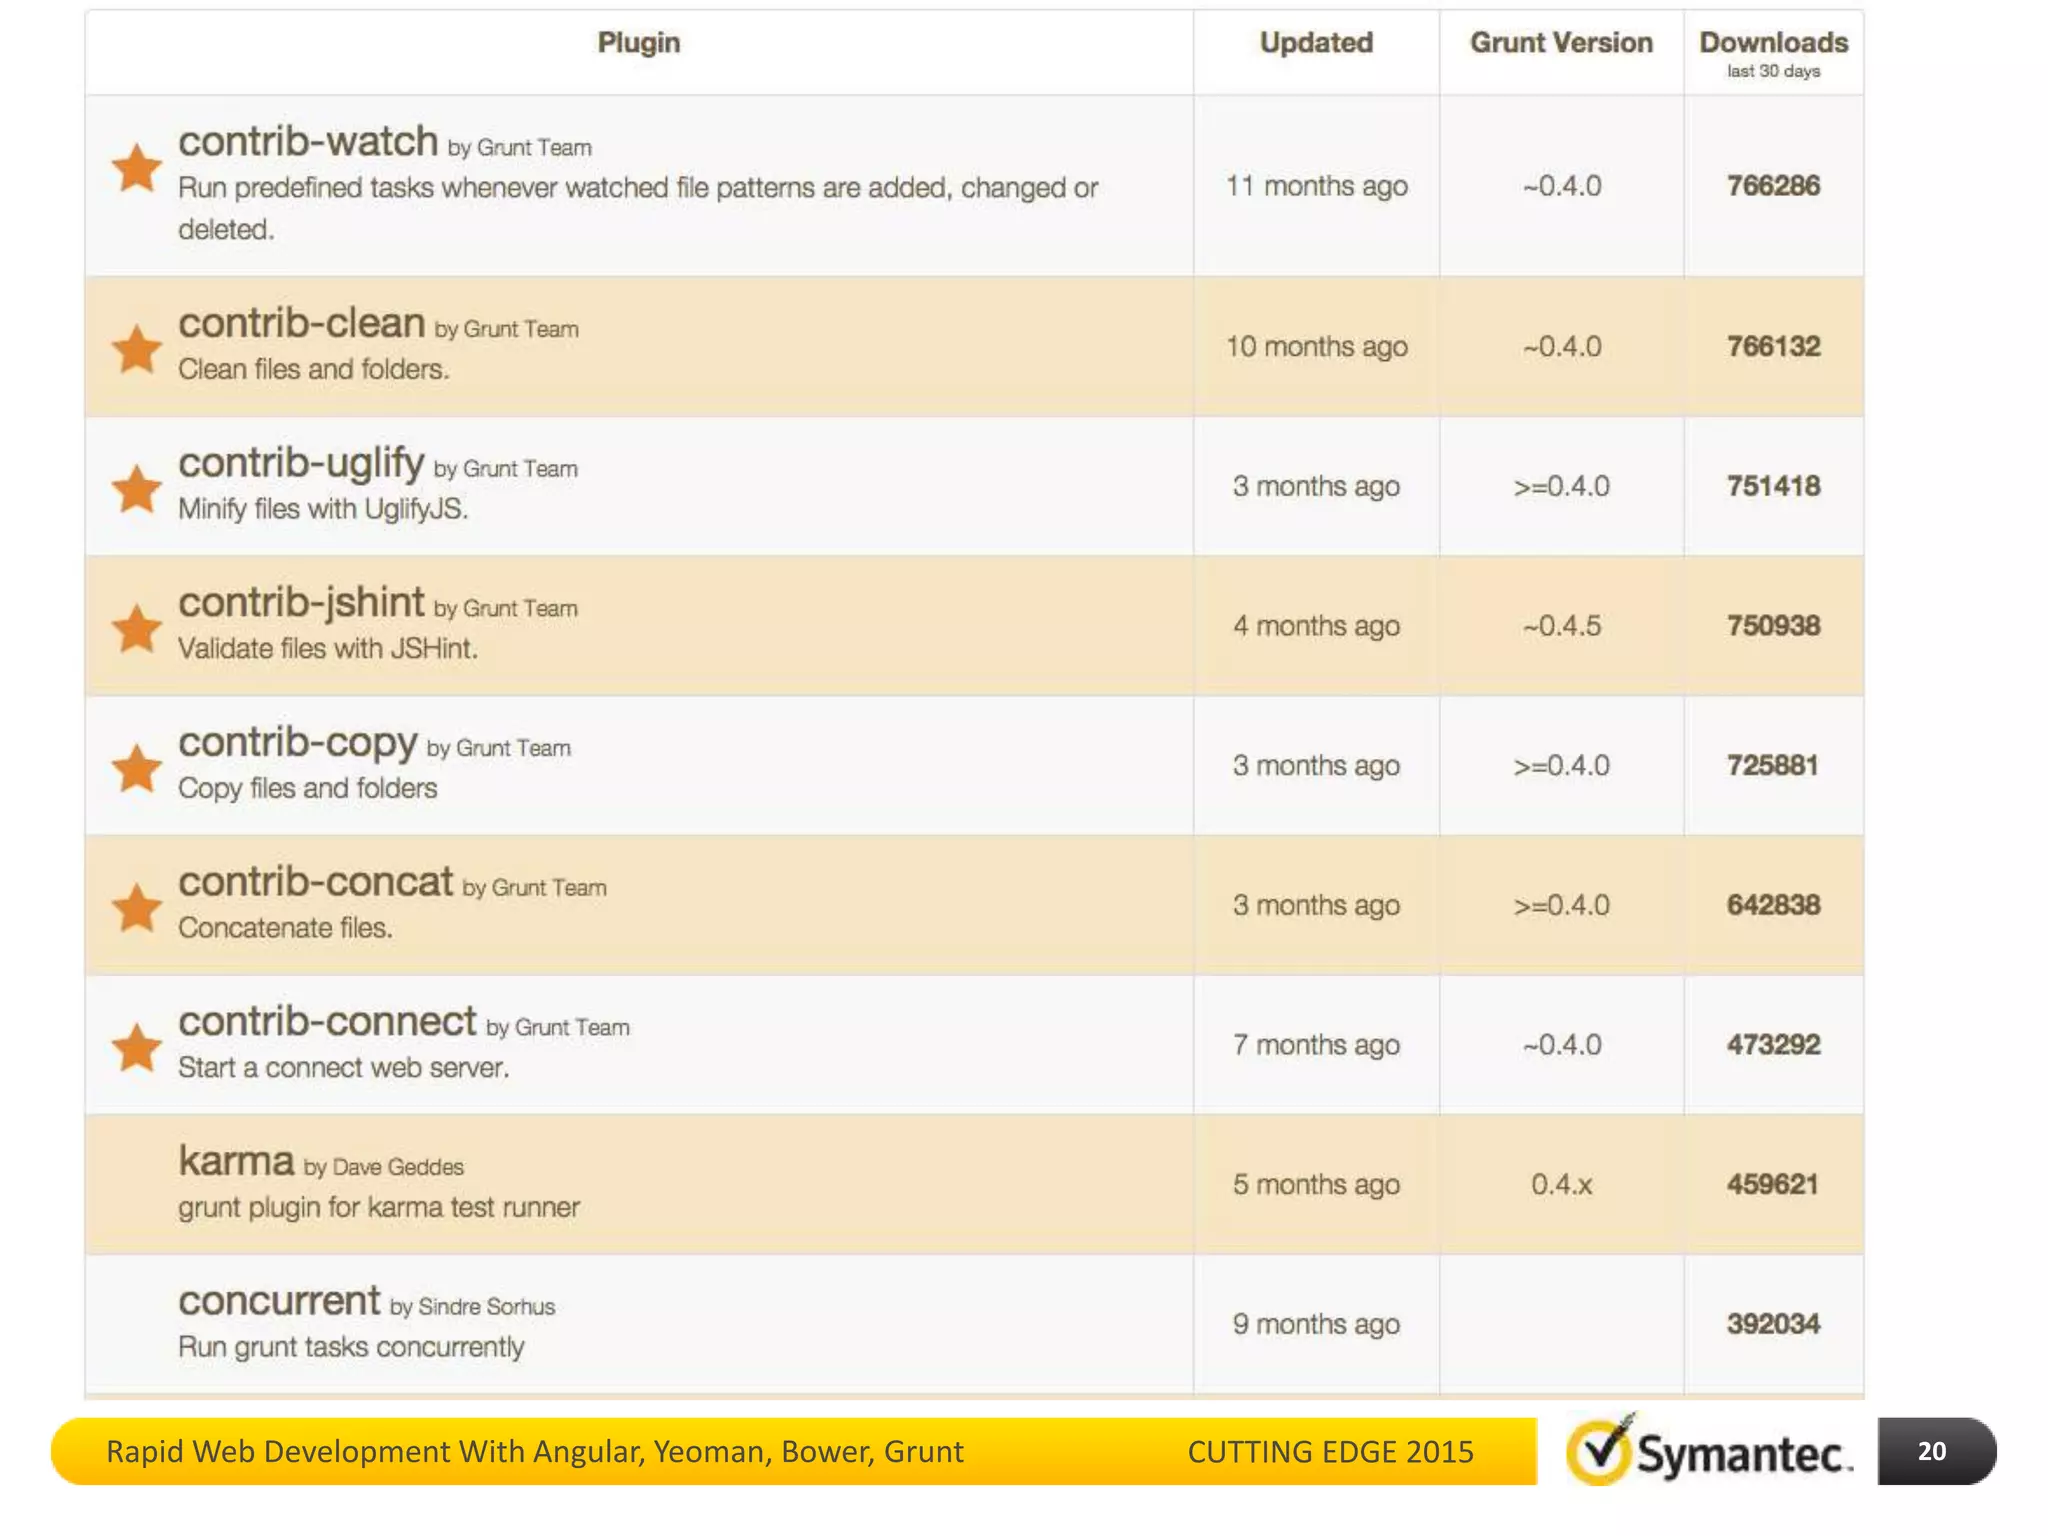Click the 'last 30 days' subheading
The width and height of the screenshot is (2048, 1536).
pos(1773,72)
